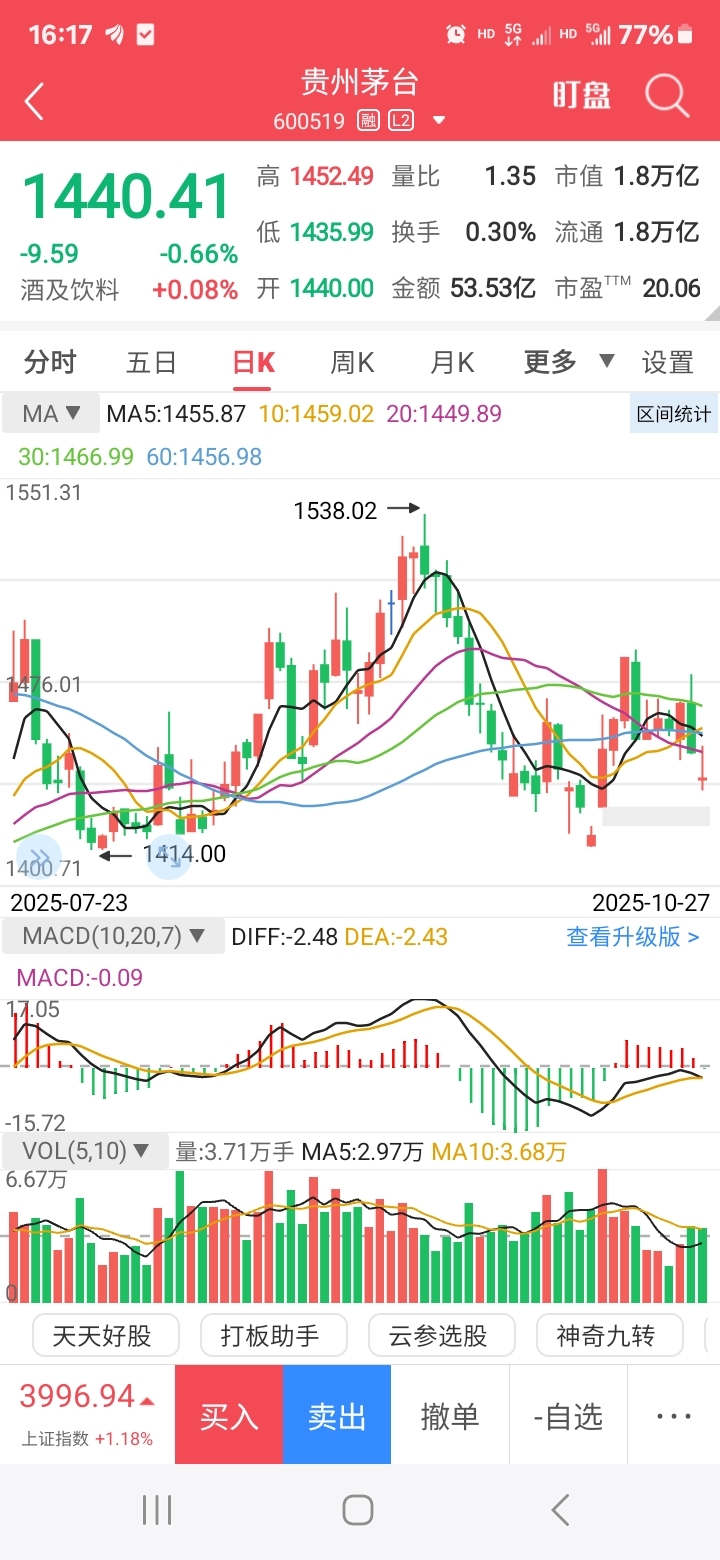Tap the Android recent apps icon
Image resolution: width=720 pixels, height=1560 pixels.
(x=157, y=1510)
